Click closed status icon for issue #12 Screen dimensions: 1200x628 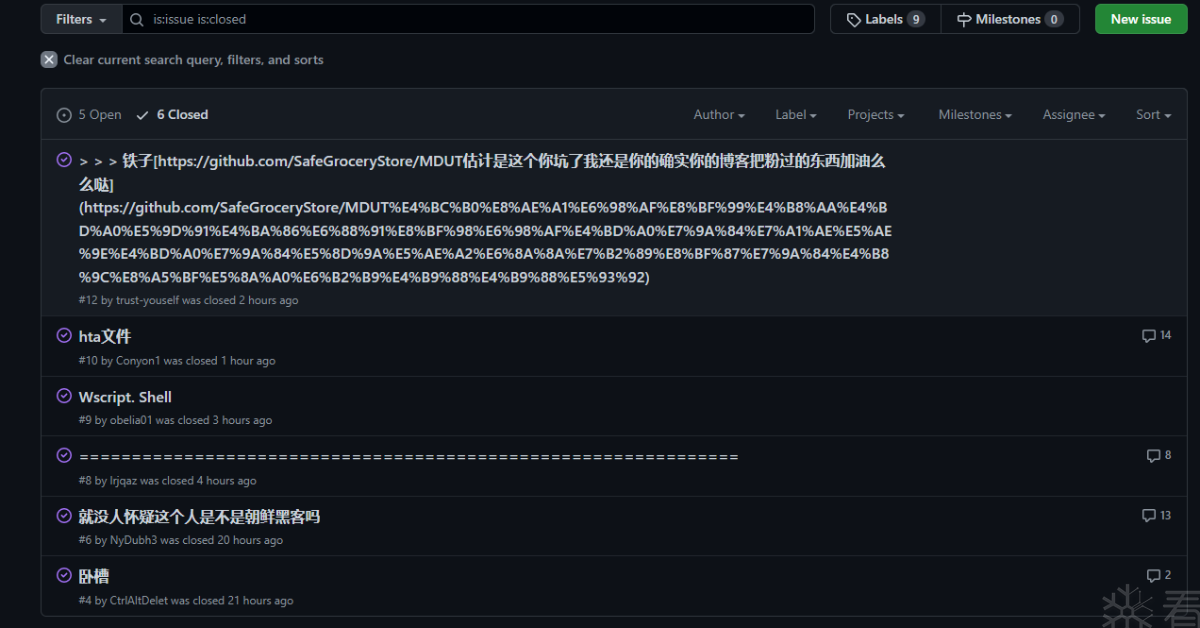64,160
